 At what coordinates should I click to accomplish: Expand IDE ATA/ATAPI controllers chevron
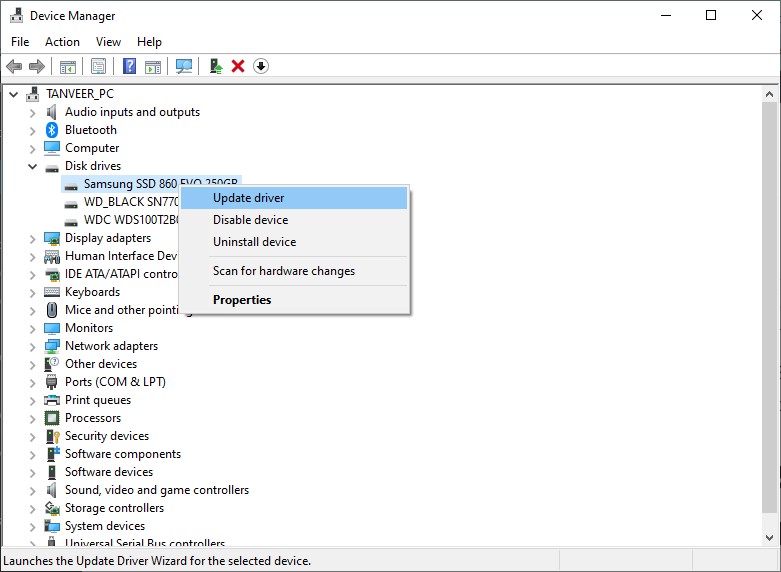pos(33,275)
